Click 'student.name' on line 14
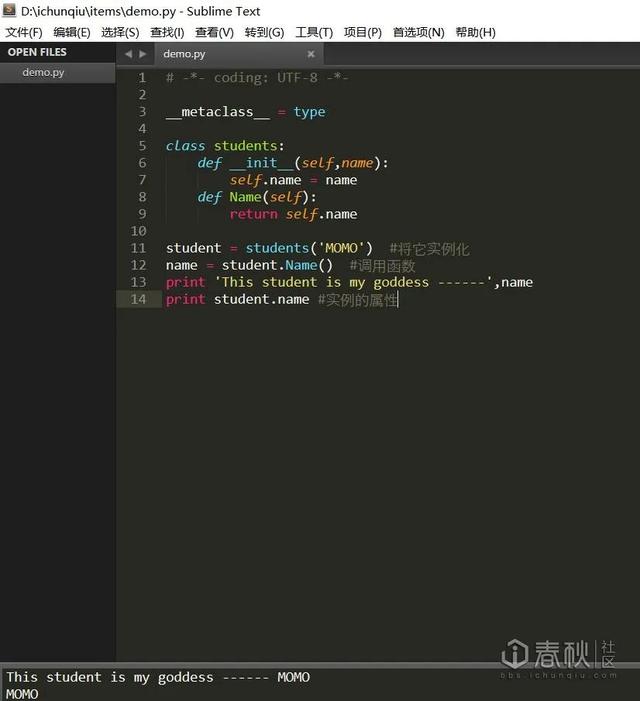The width and height of the screenshot is (640, 701). (261, 300)
